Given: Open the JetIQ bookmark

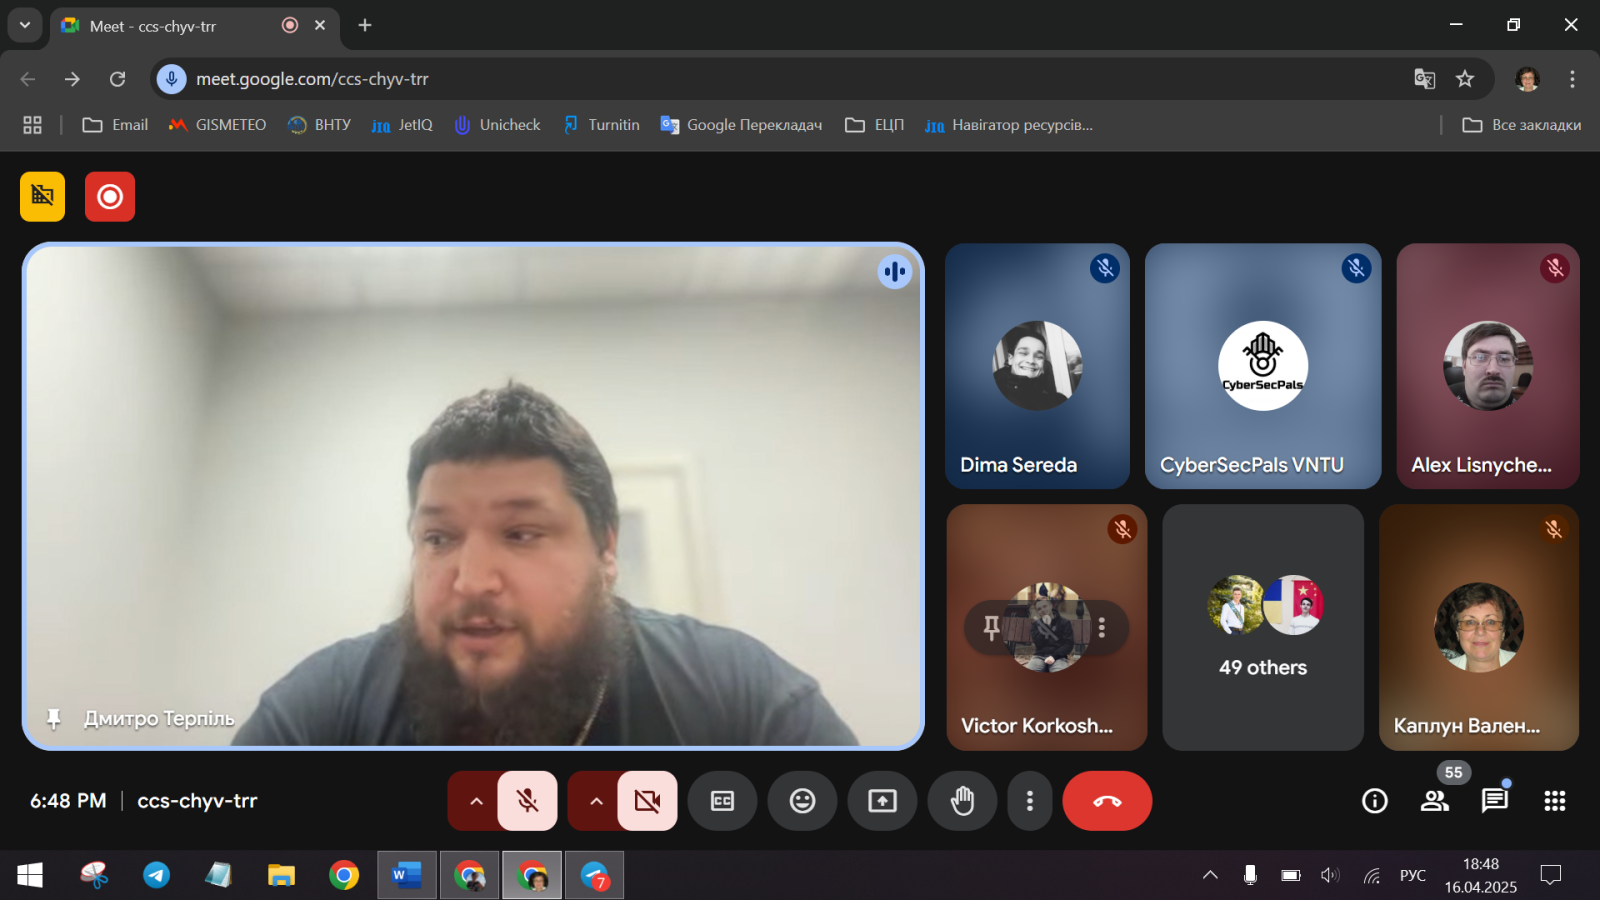Looking at the screenshot, I should click(x=402, y=125).
